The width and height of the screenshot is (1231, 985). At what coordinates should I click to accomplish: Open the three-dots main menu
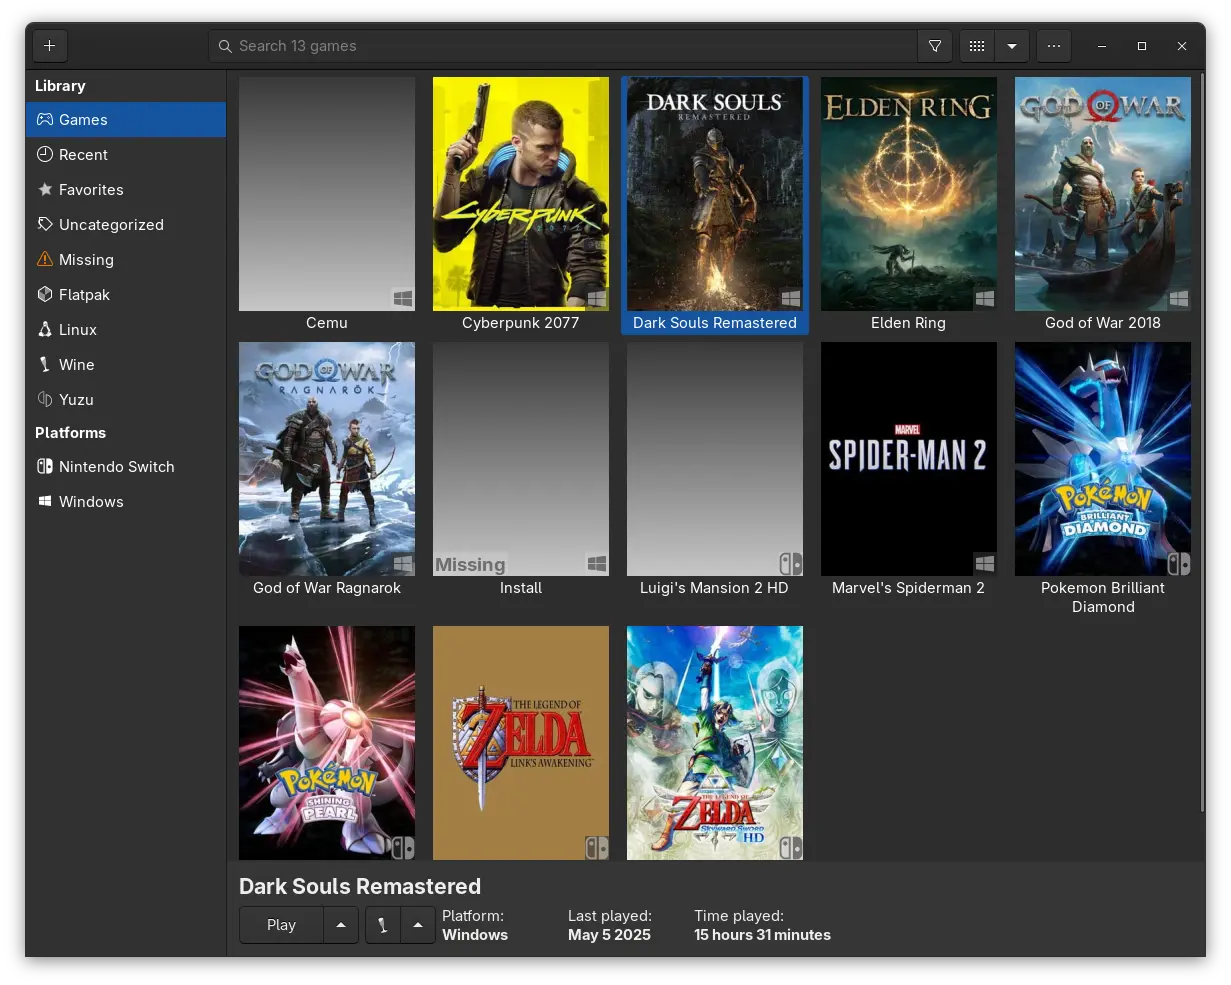pos(1054,46)
